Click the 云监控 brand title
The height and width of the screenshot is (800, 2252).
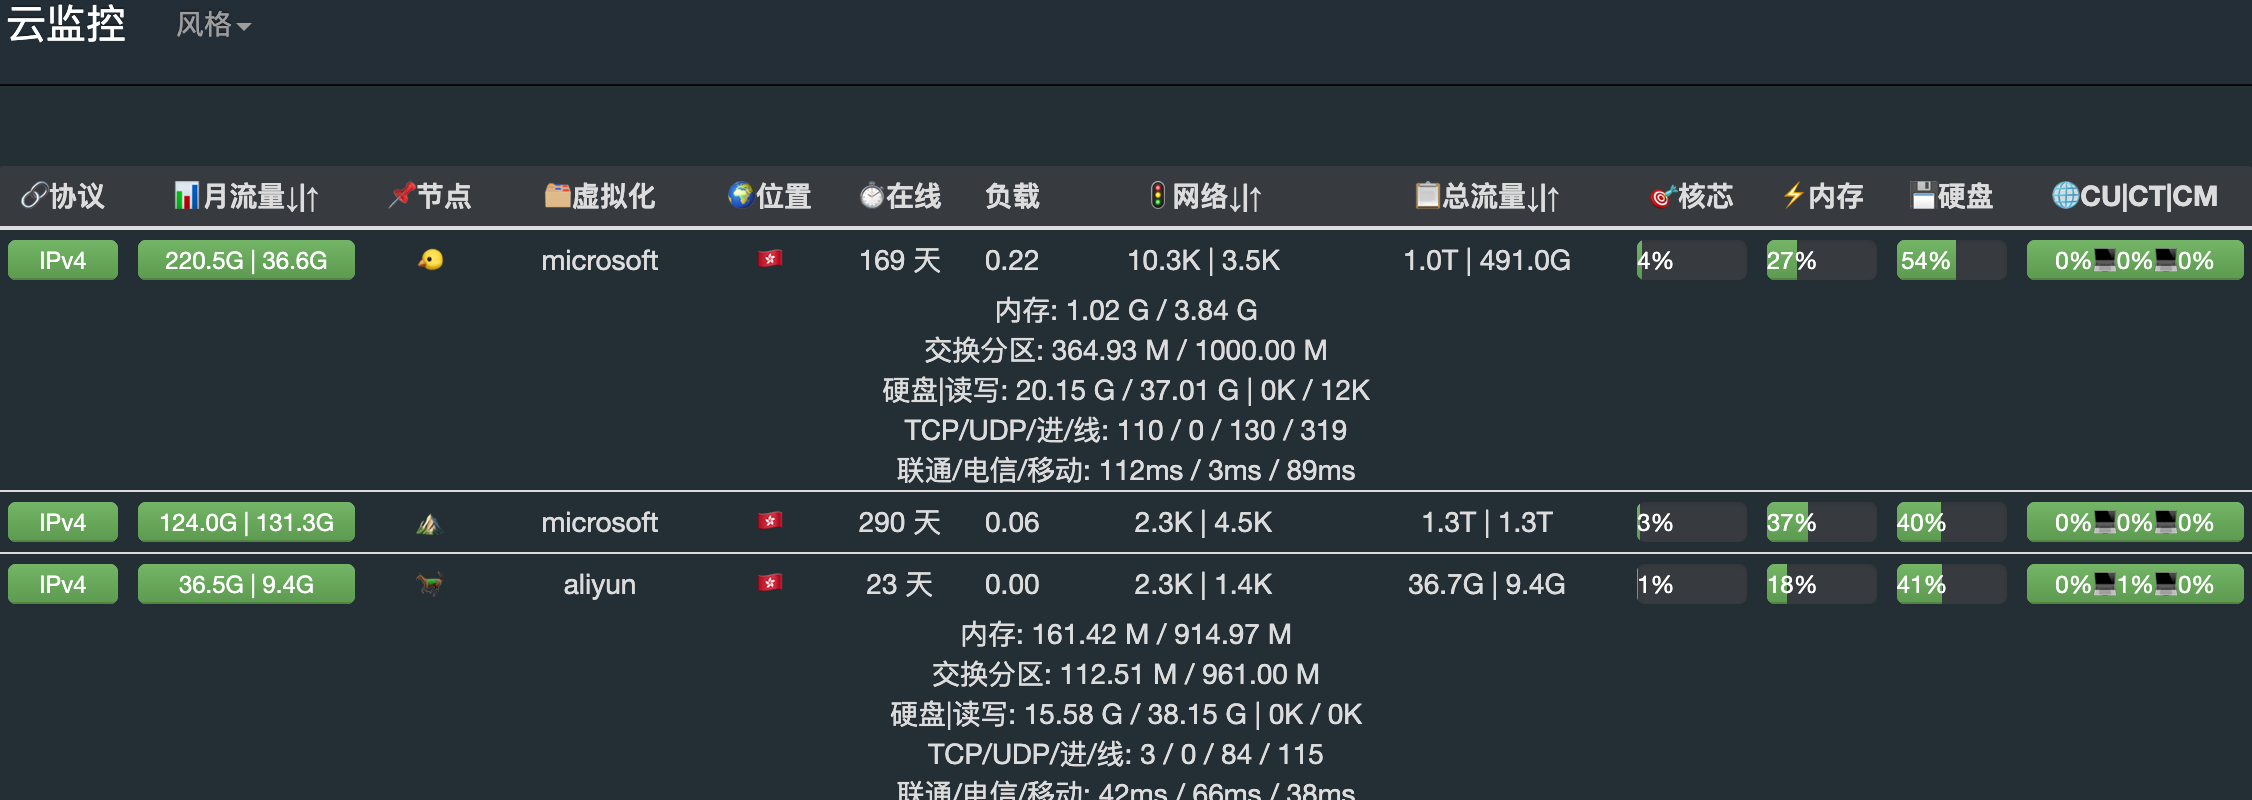66,24
